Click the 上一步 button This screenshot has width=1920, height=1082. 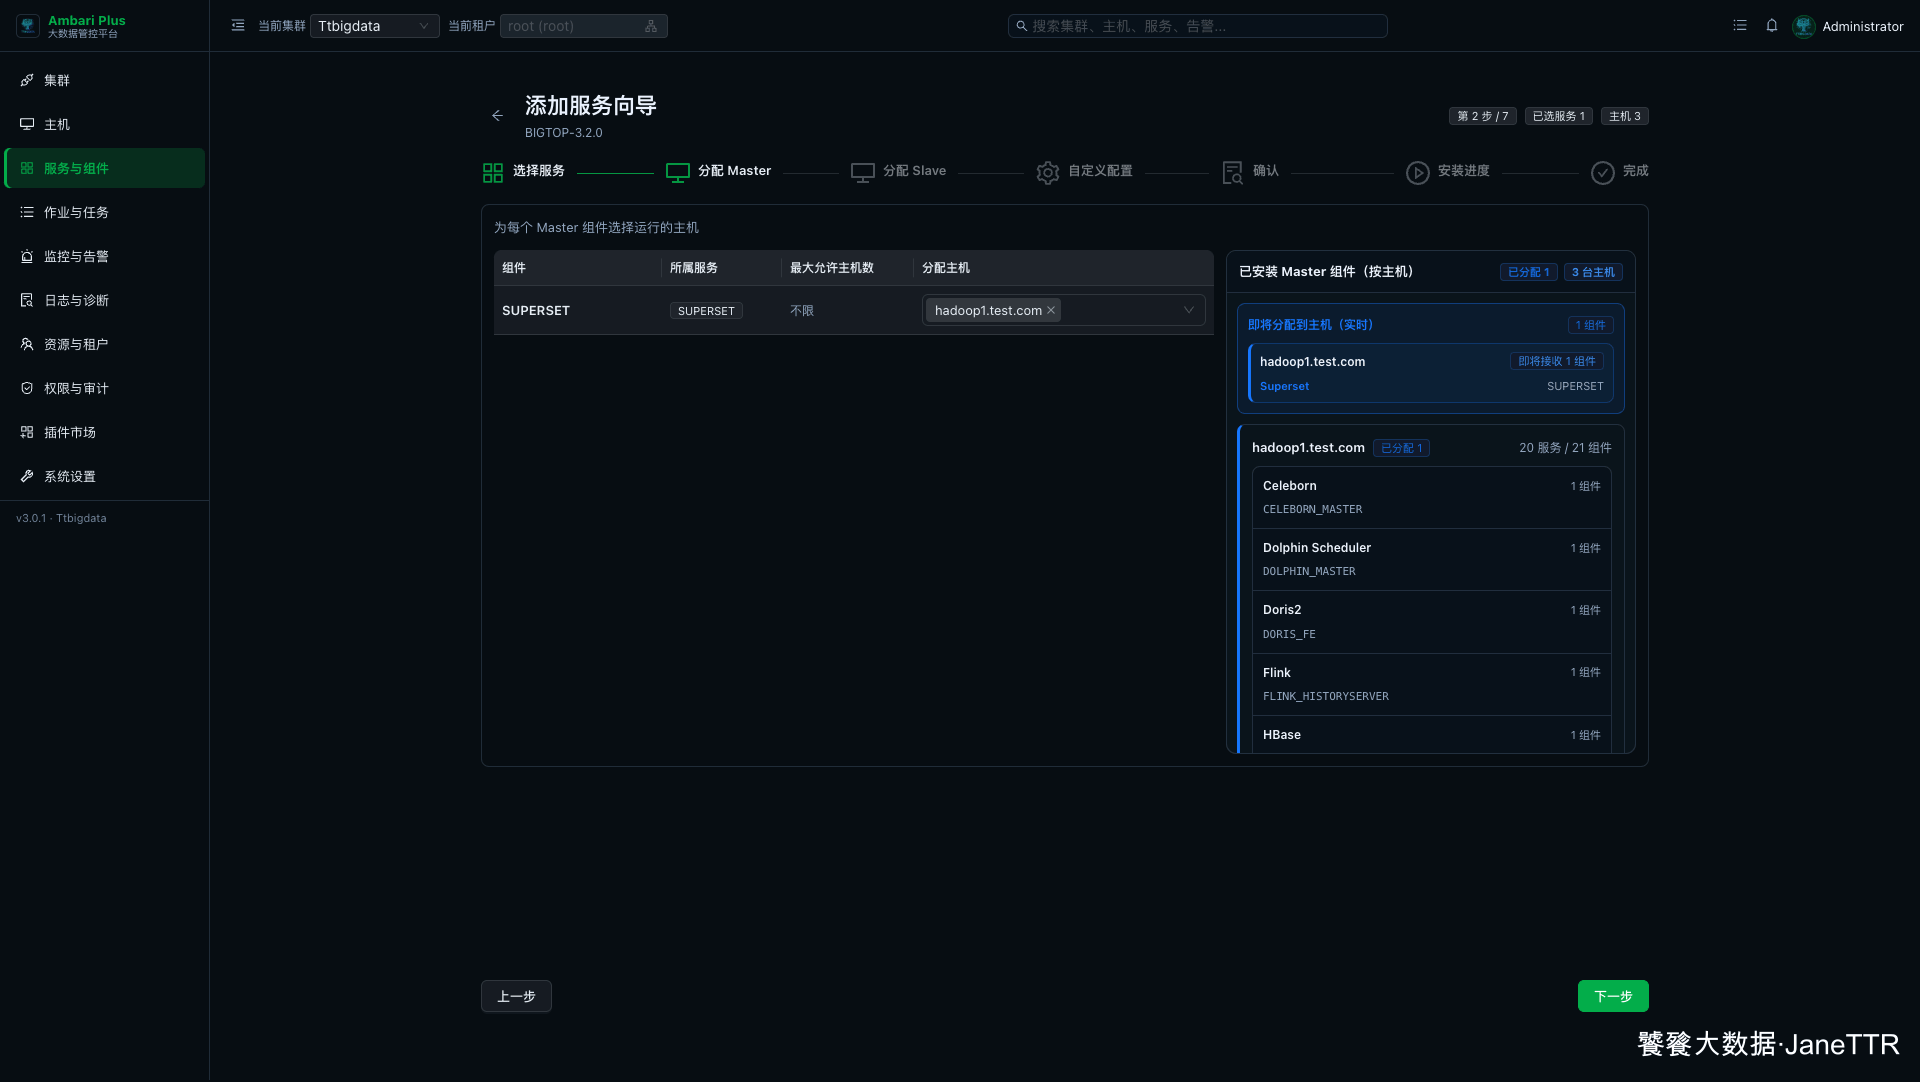point(516,996)
